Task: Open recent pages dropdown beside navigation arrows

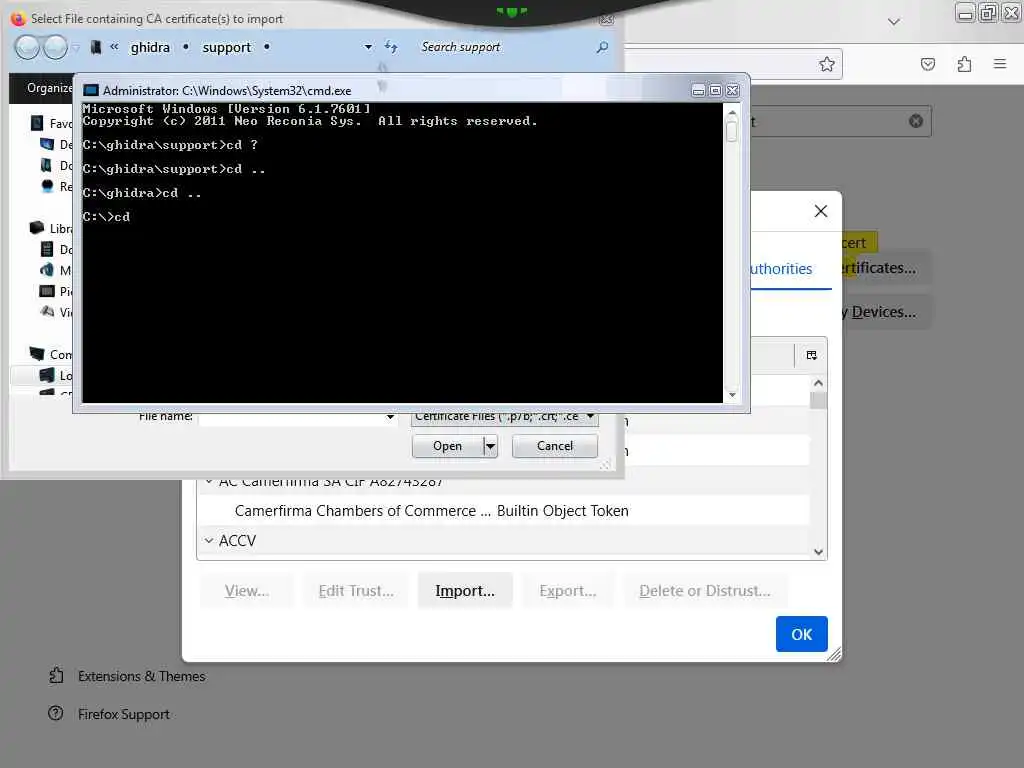Action: 76,48
